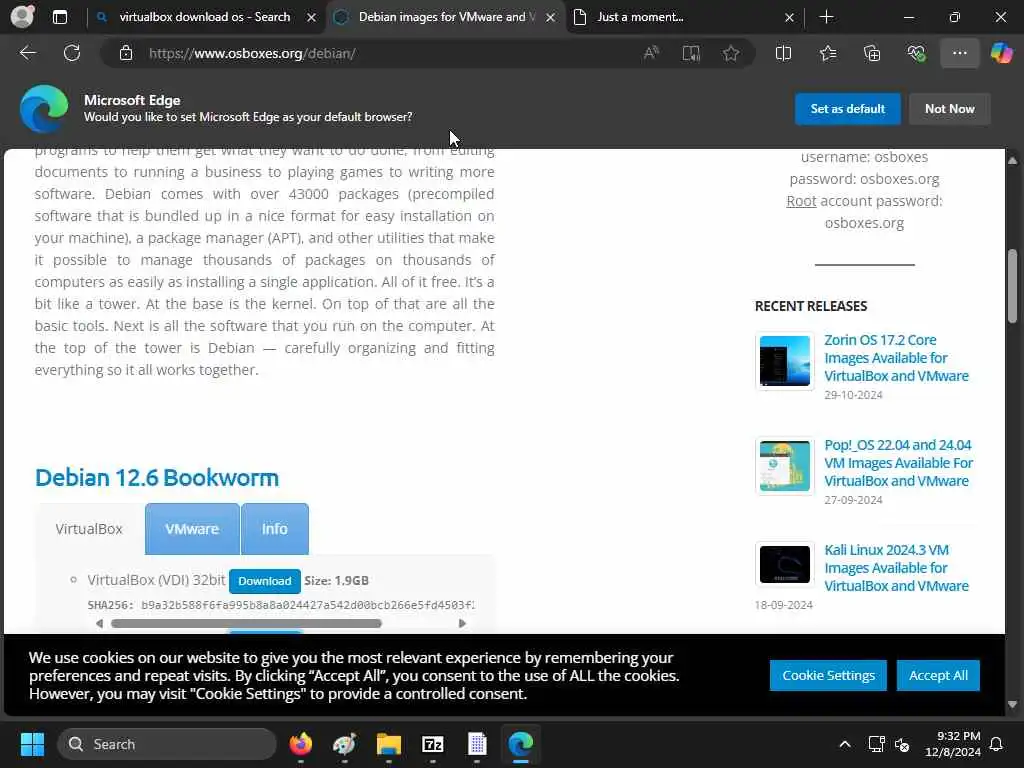Open Kali Linux 2024.3 VM images link
Viewport: 1024px width, 768px height.
tap(896, 568)
